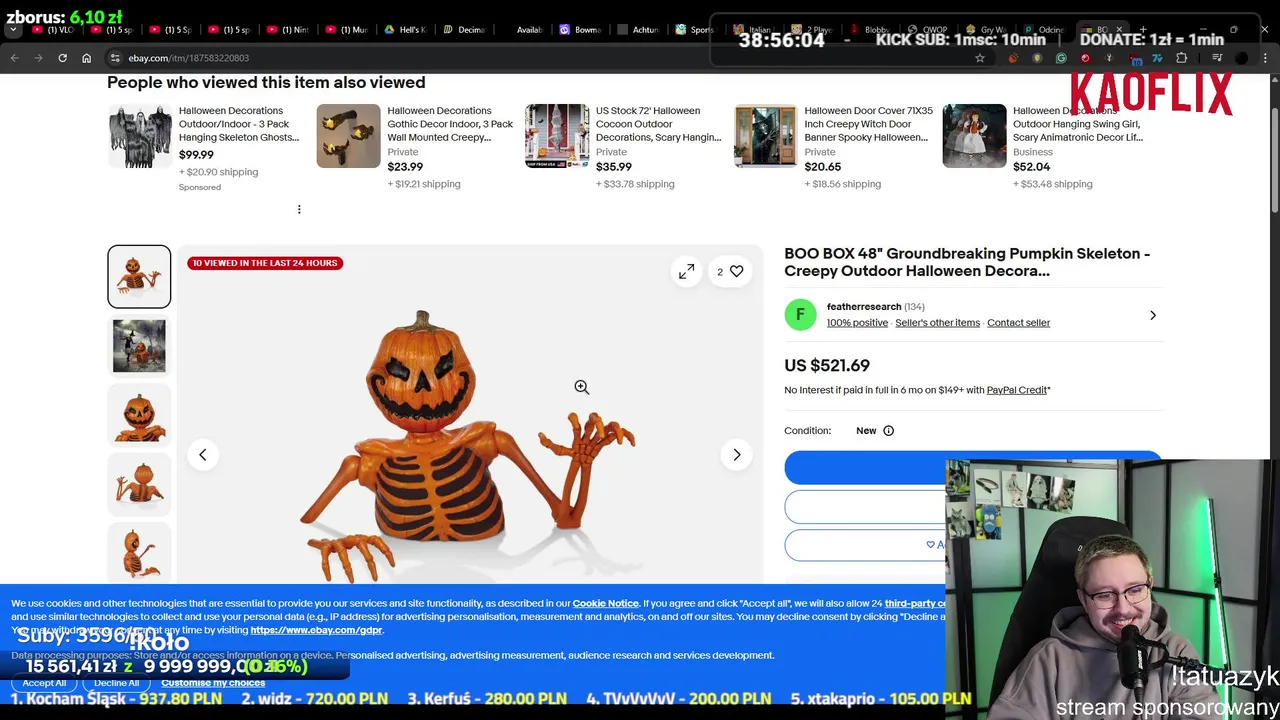
Task: Click the witch door banner product image
Action: [x=766, y=136]
